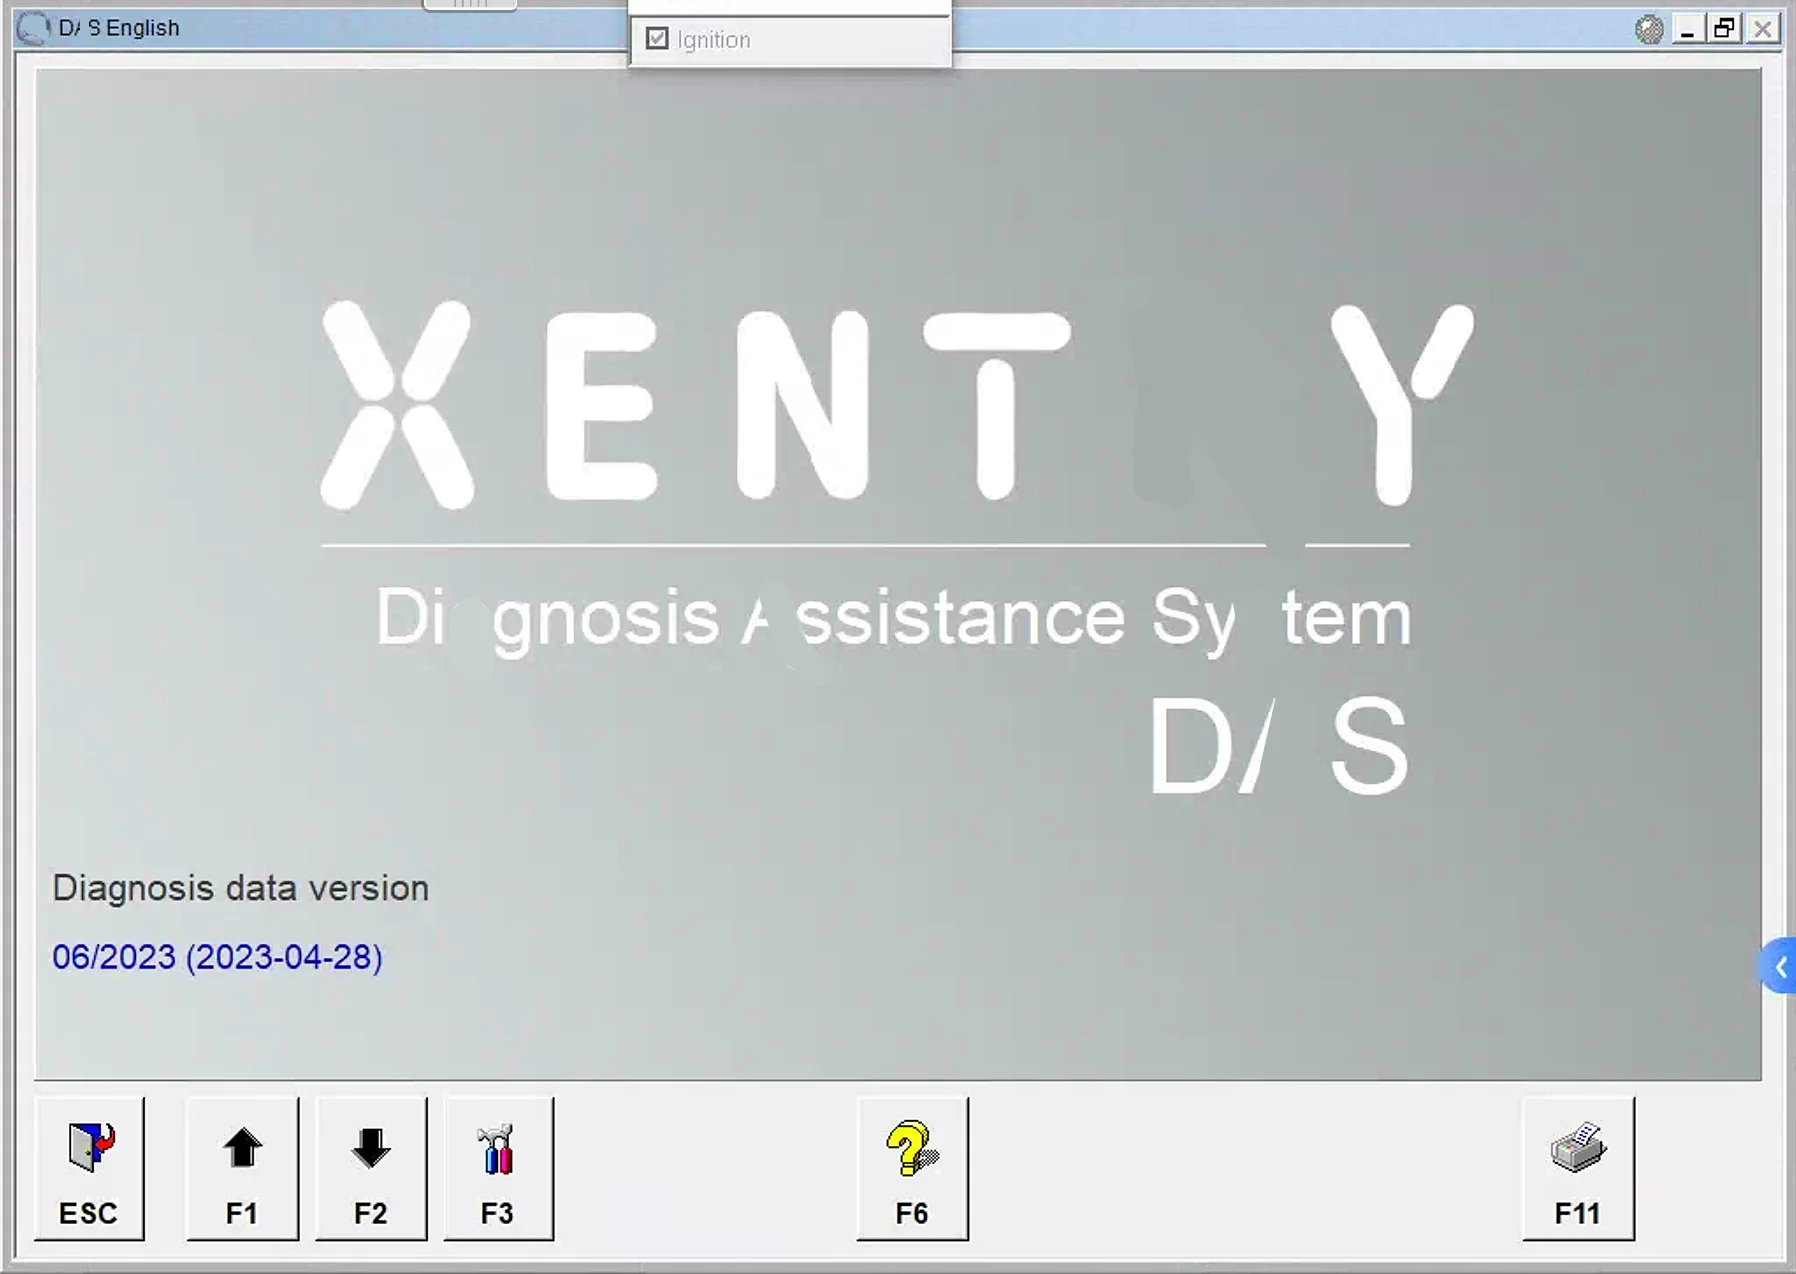Screen dimensions: 1796x1274
Task: Close the DAS English window
Action: (1763, 29)
